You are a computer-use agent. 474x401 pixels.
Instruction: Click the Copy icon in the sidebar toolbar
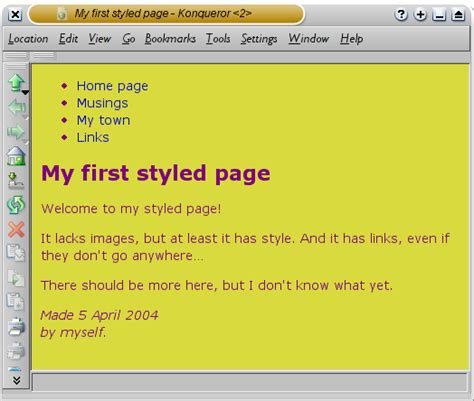(x=16, y=278)
